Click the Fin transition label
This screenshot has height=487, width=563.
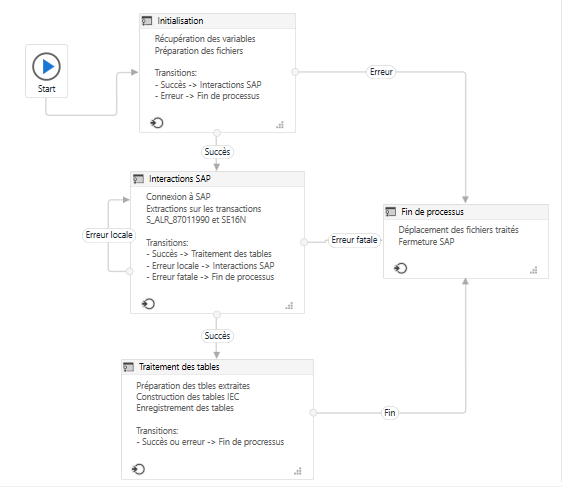(390, 413)
